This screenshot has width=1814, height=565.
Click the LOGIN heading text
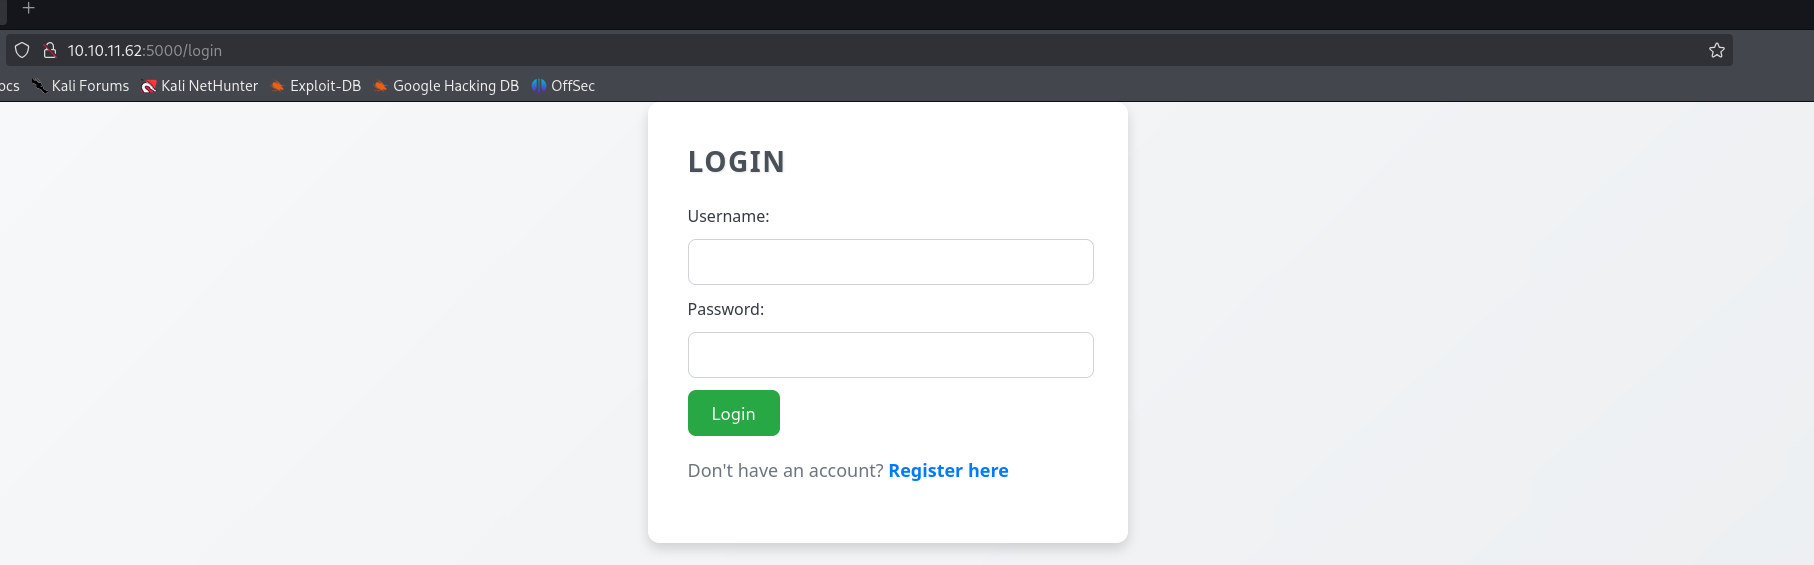(736, 161)
